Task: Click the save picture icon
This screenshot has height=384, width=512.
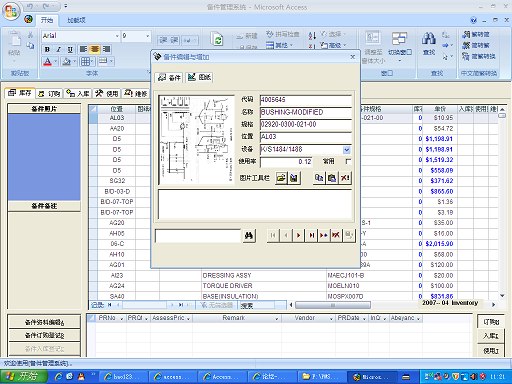Action: coord(294,178)
